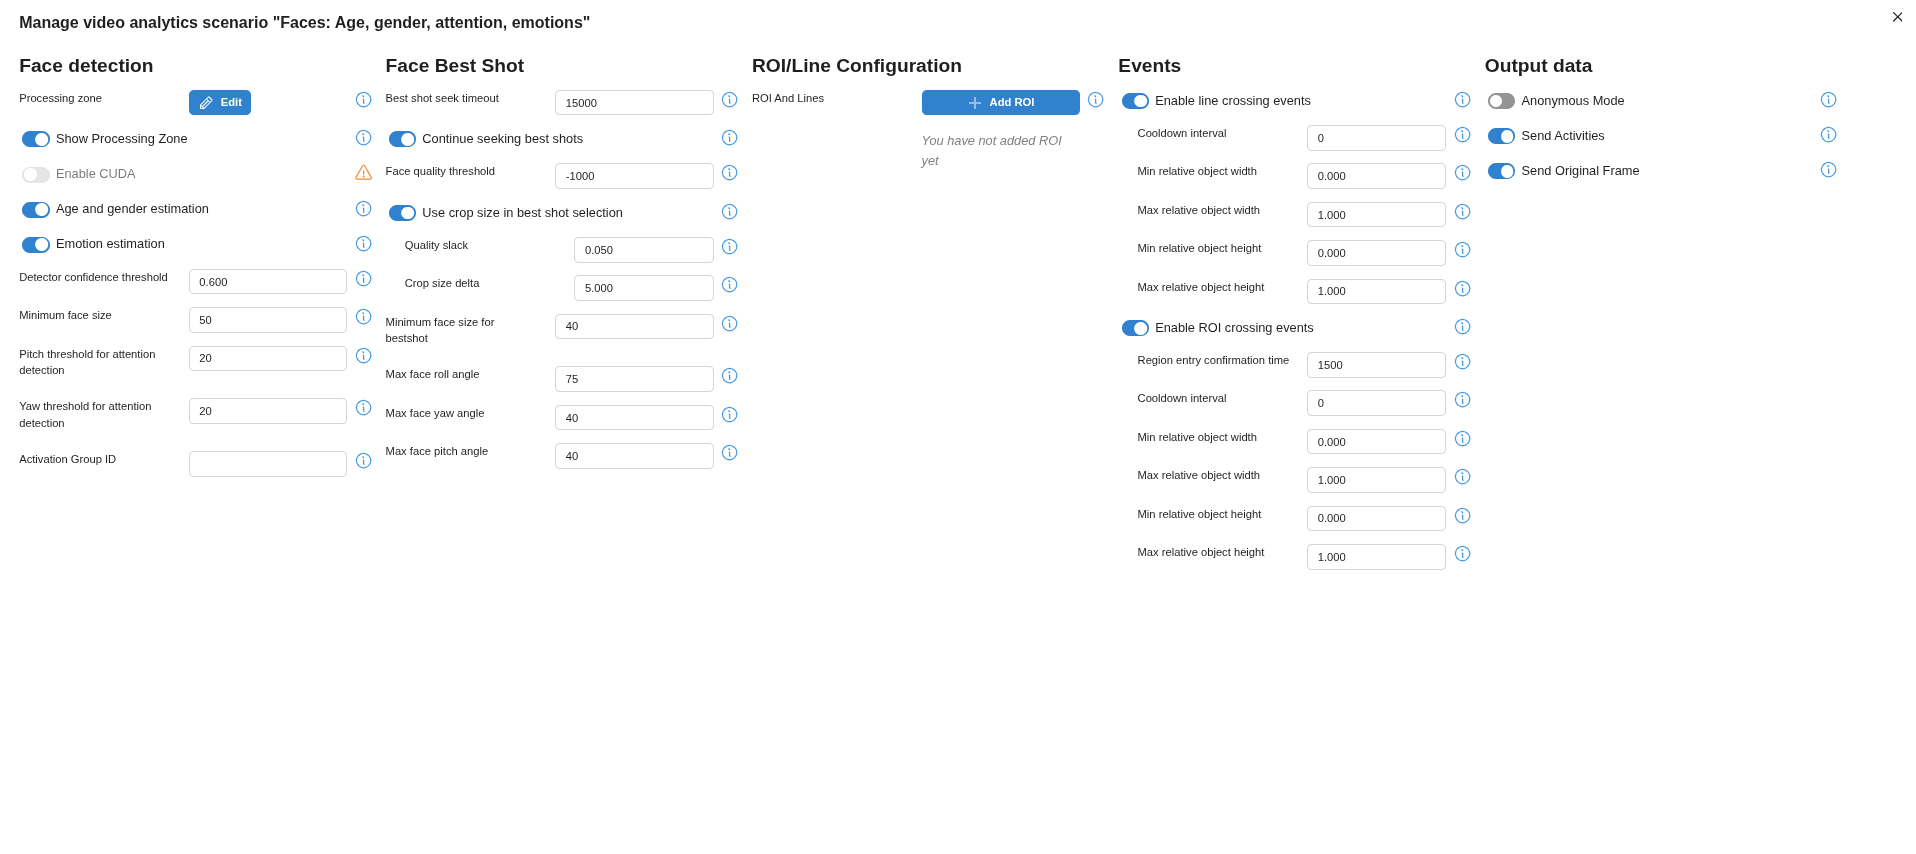This screenshot has height=854, width=1916.
Task: Click info icon for Max face roll angle
Action: 729,376
